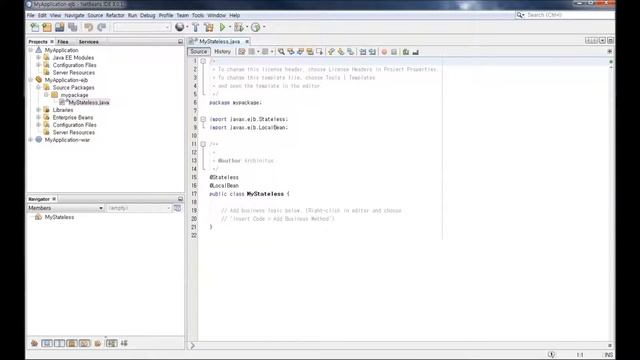Viewport: 640px width, 360px height.
Task: Collapse the MyApplication-ejb project node
Action: pyautogui.click(x=31, y=80)
